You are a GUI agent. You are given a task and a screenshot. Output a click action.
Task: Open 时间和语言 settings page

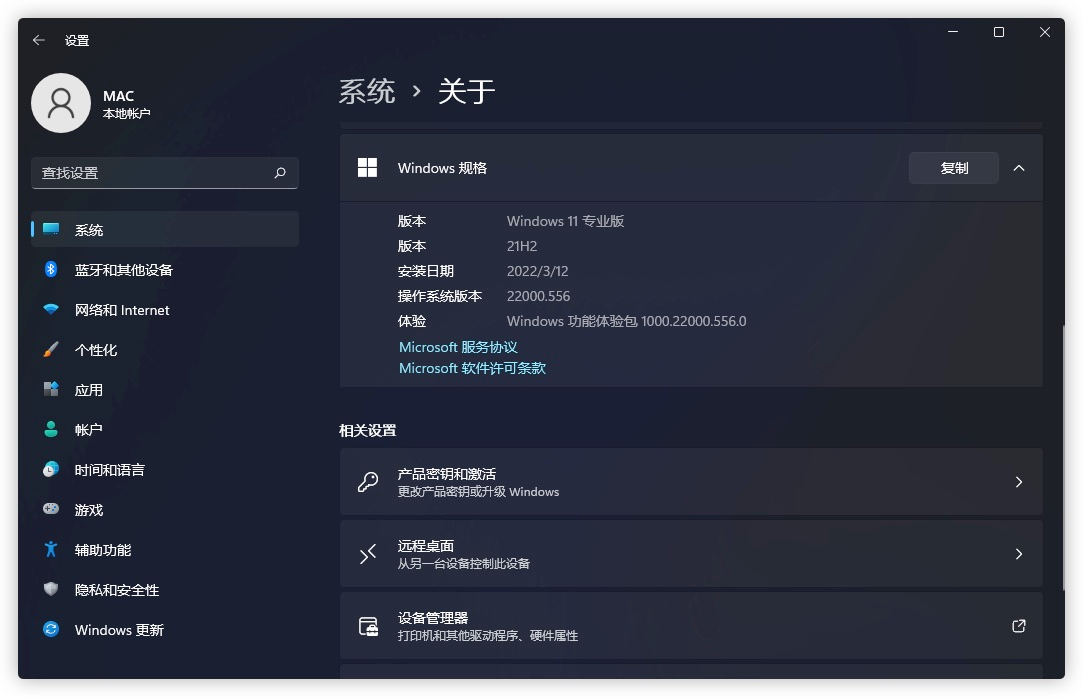[x=165, y=469]
